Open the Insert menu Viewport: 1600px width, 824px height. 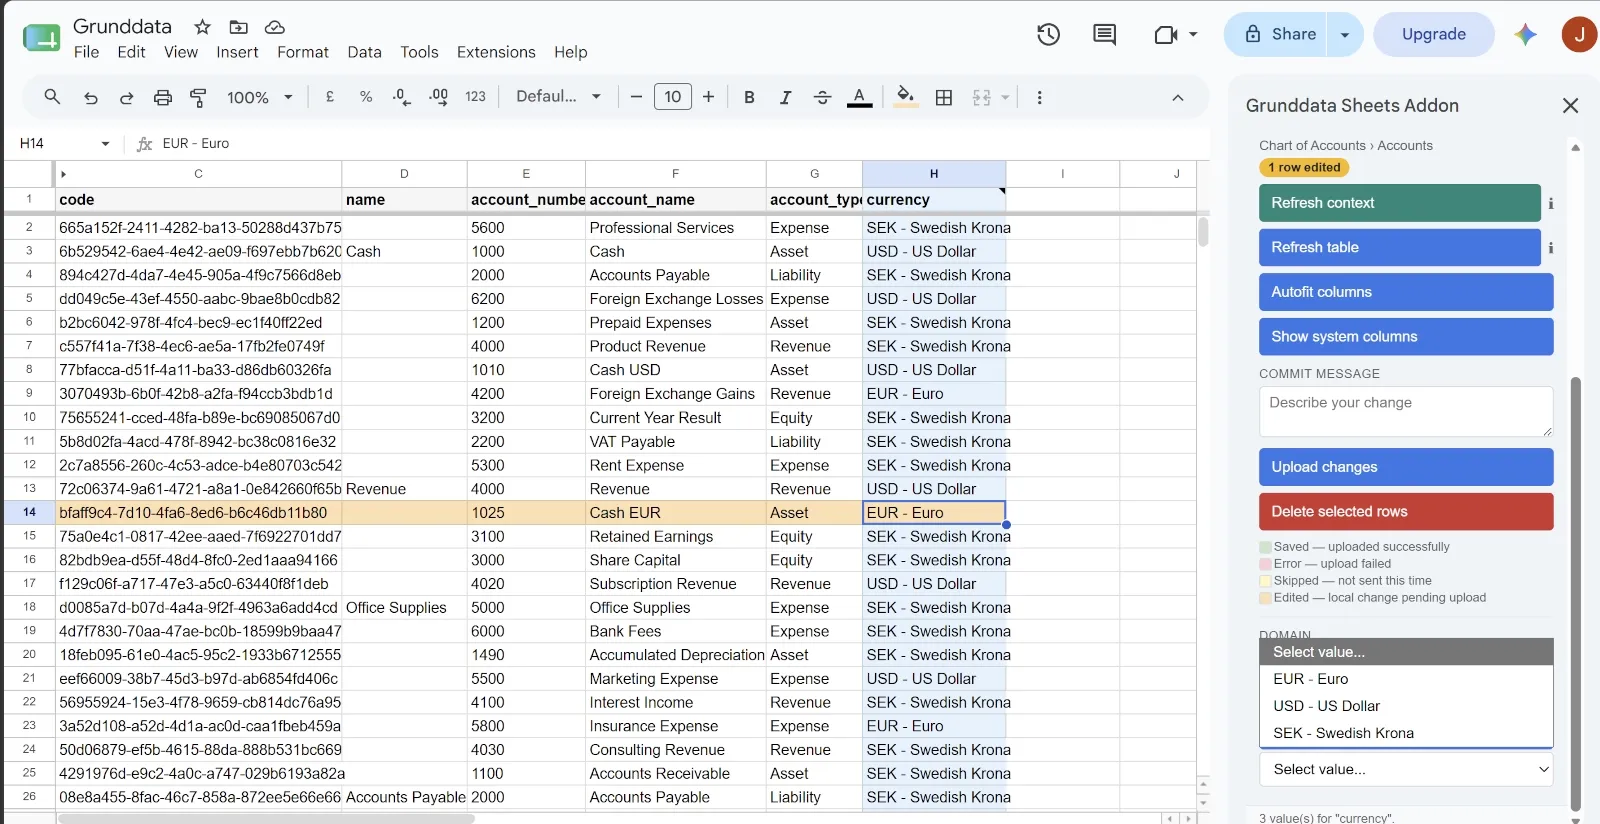[x=237, y=52]
